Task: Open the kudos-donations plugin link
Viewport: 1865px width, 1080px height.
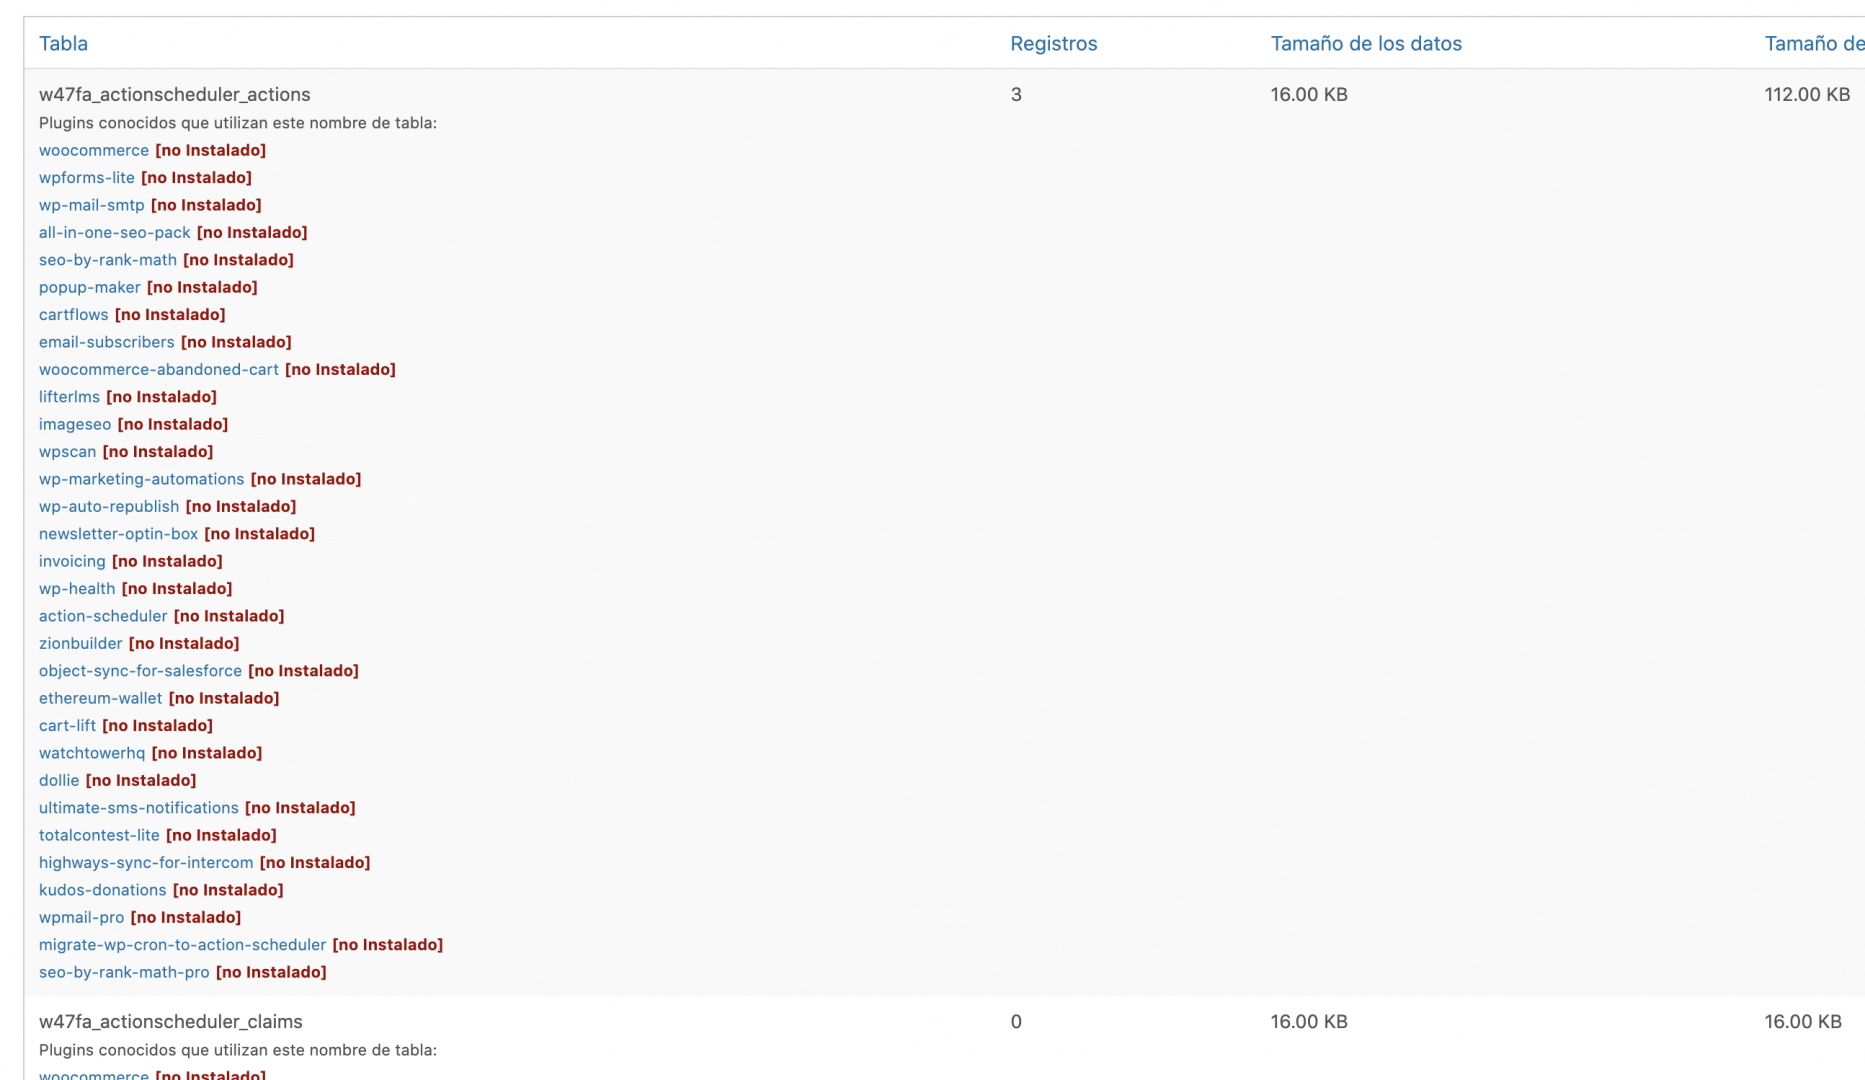Action: coord(103,890)
